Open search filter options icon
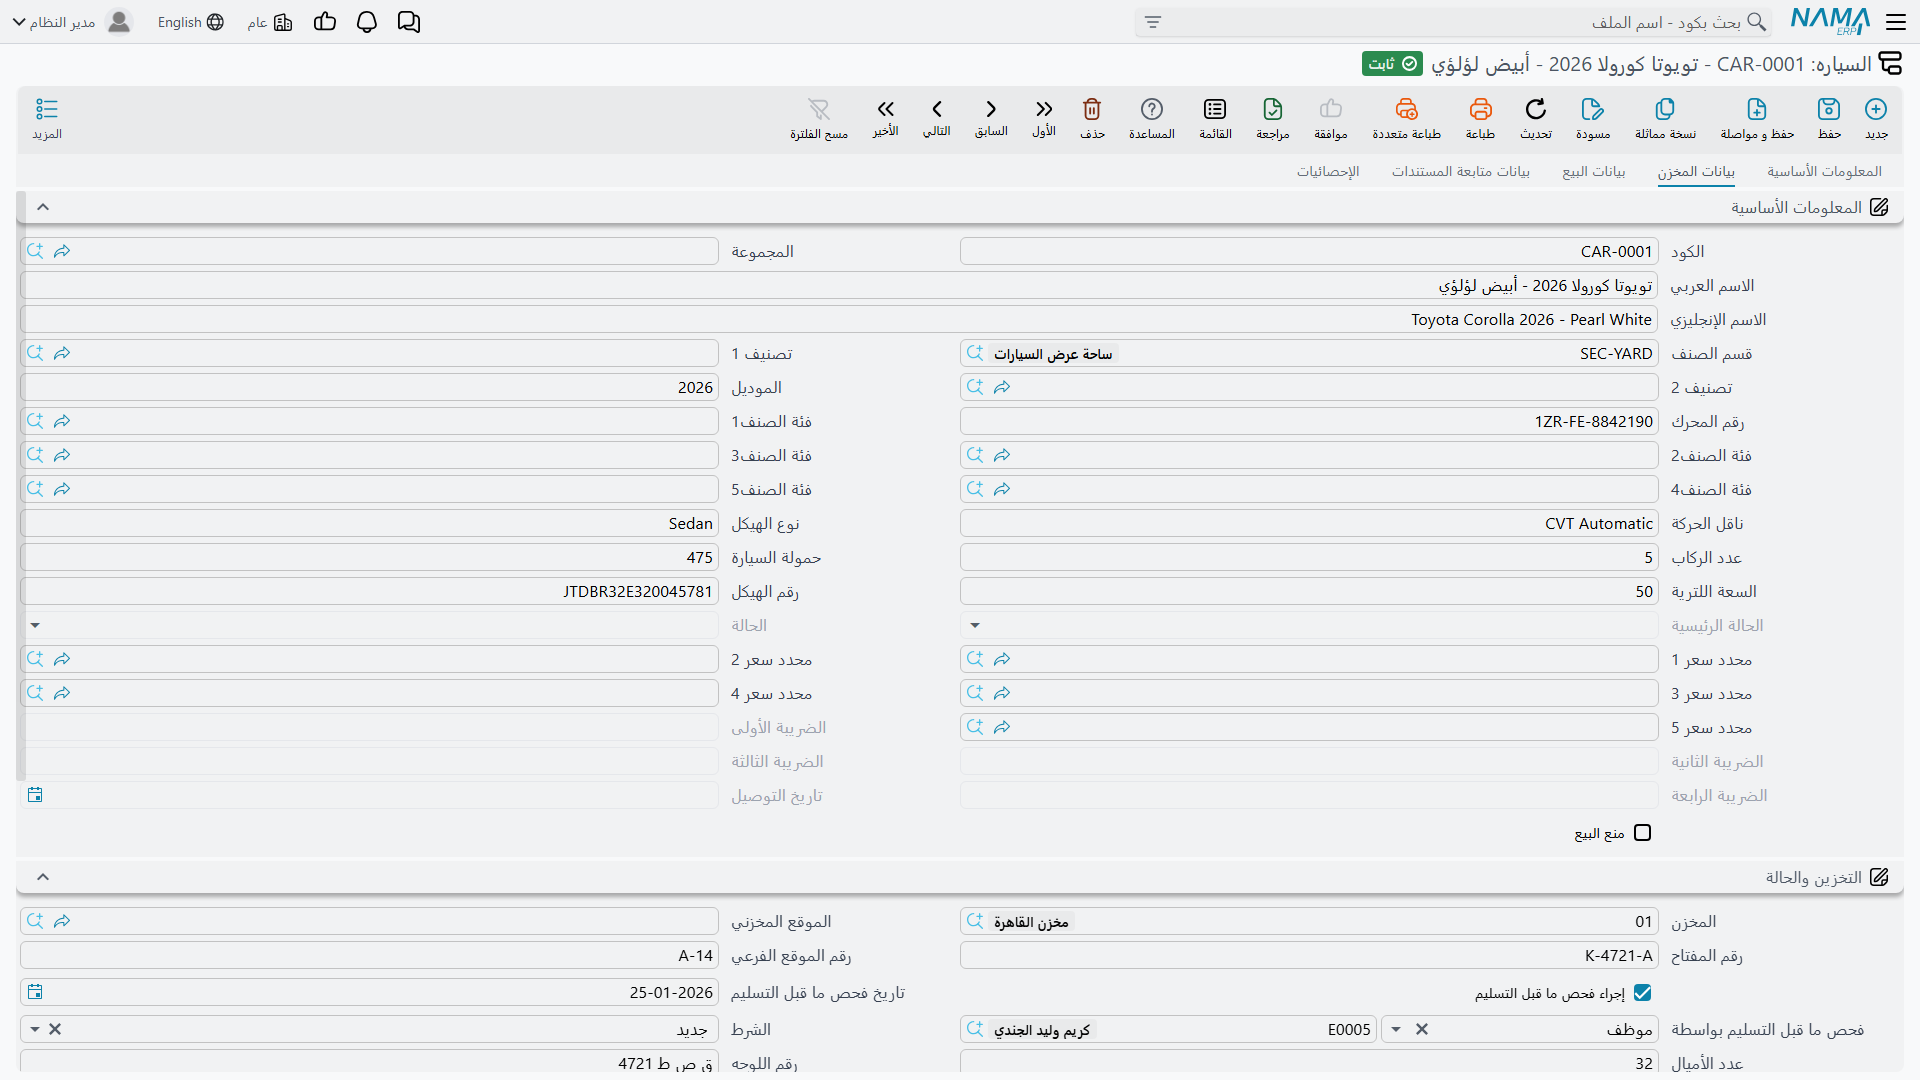This screenshot has width=1920, height=1080. [1153, 22]
